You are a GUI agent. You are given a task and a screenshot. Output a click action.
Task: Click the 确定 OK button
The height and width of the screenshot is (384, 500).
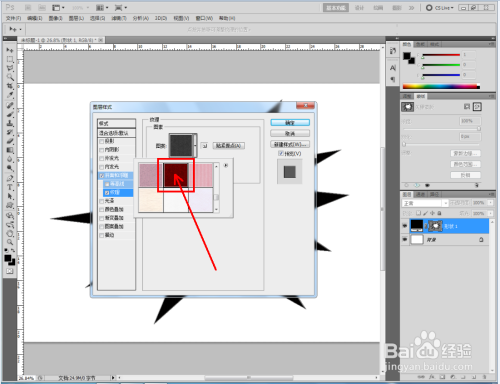coord(290,123)
